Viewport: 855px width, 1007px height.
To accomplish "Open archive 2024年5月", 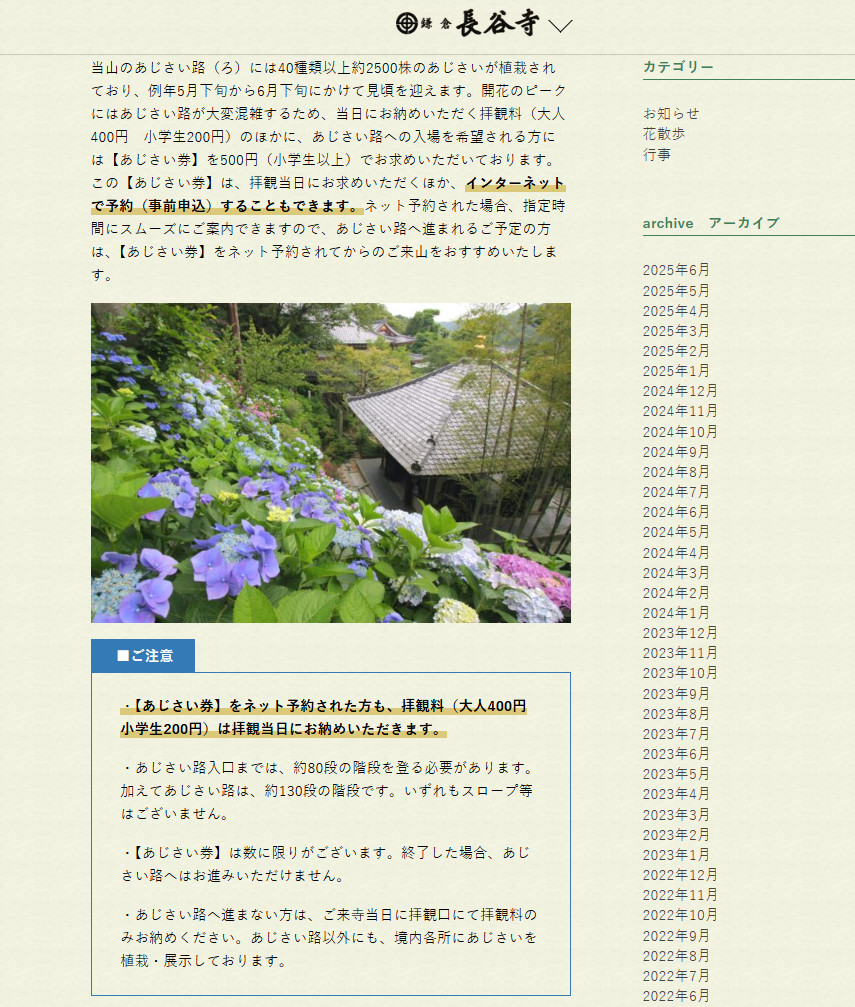I will point(676,532).
